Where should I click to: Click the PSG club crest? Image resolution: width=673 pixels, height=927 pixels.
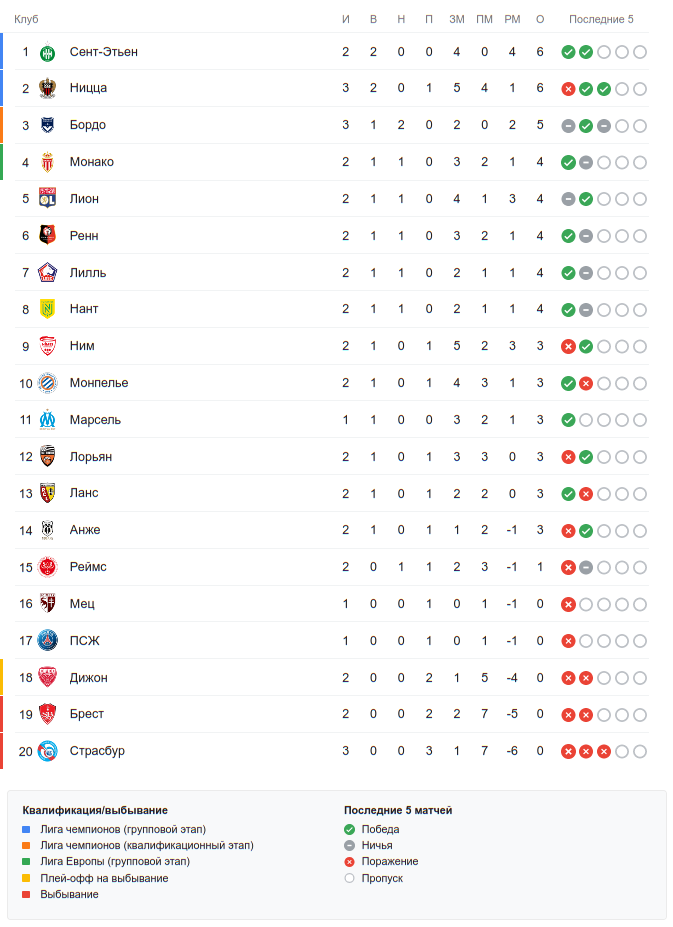tap(47, 641)
